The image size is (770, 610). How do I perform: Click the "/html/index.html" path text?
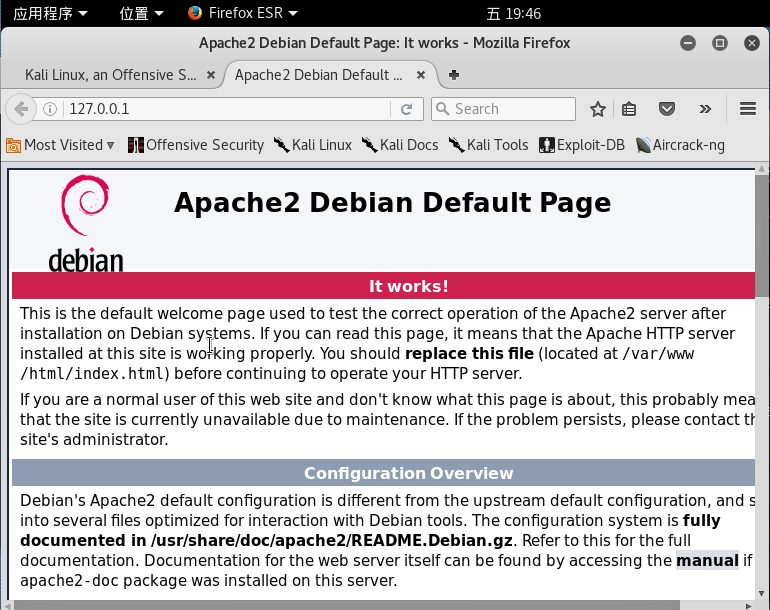(x=92, y=374)
